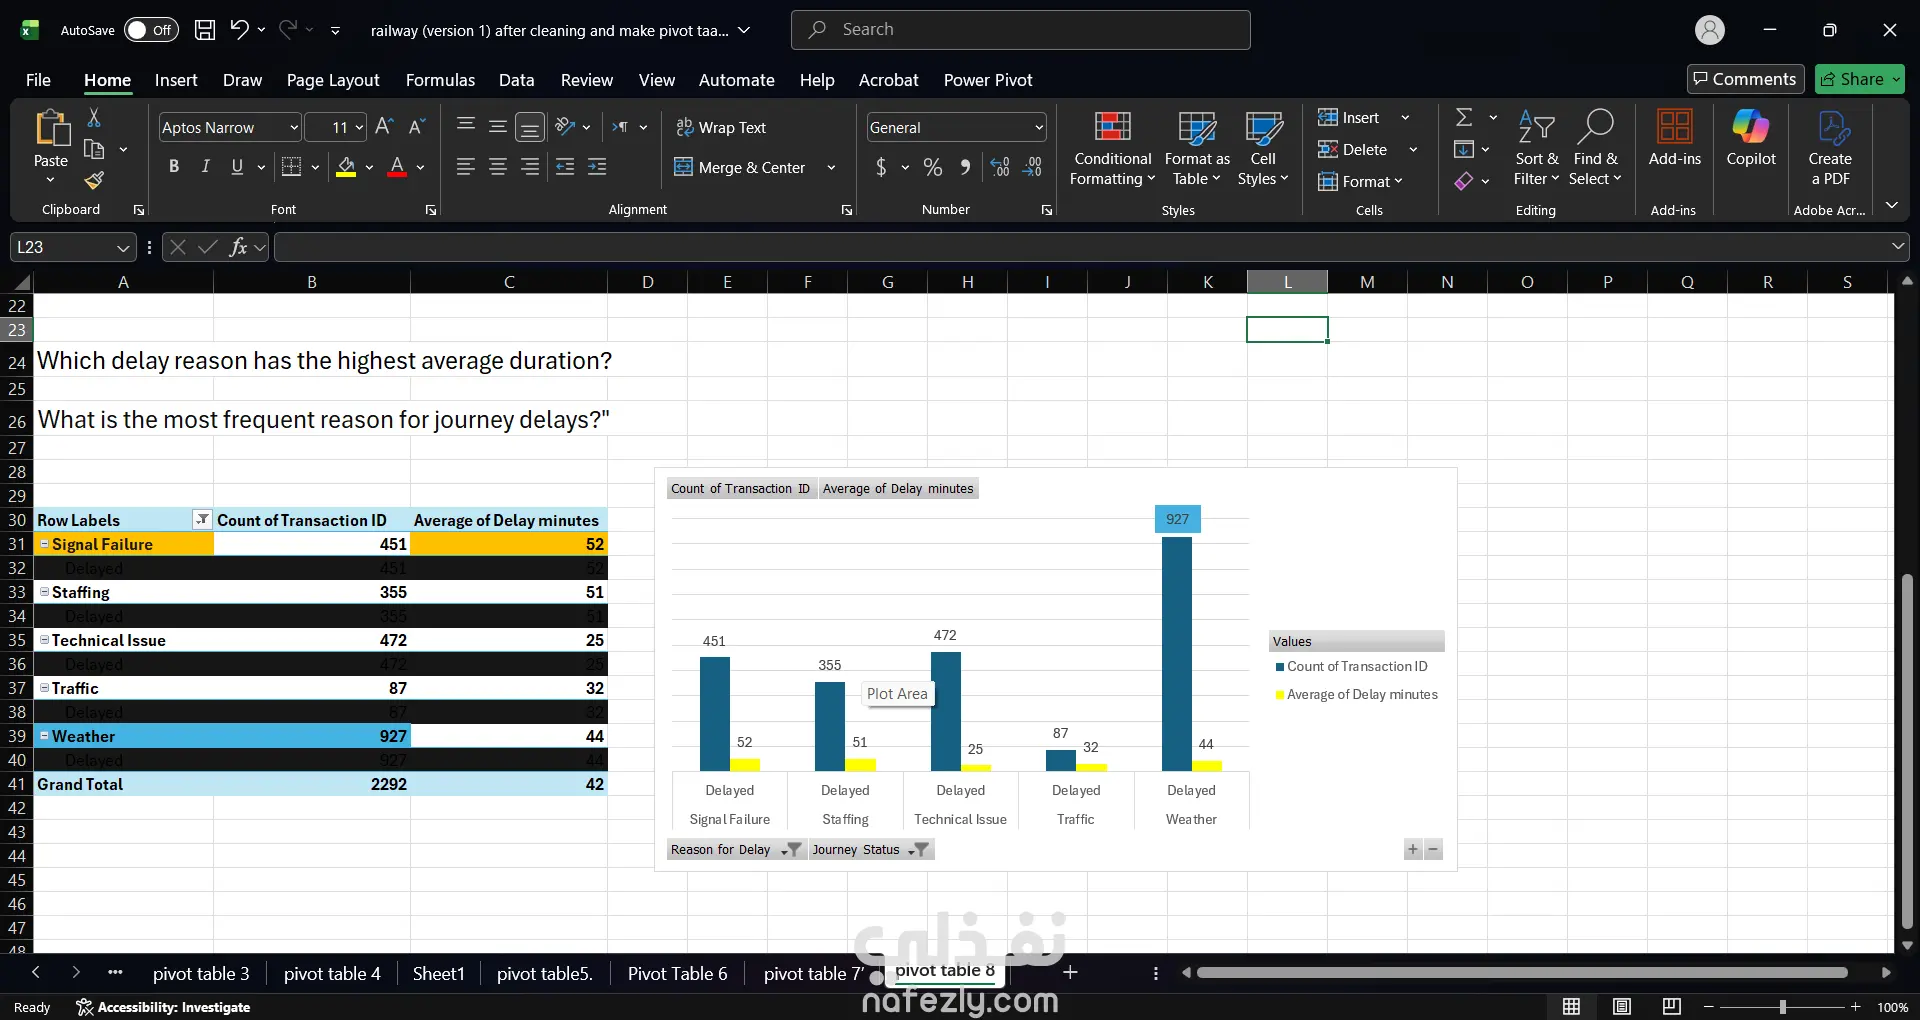Click the Percent Style icon
This screenshot has height=1020, width=1920.
[933, 167]
